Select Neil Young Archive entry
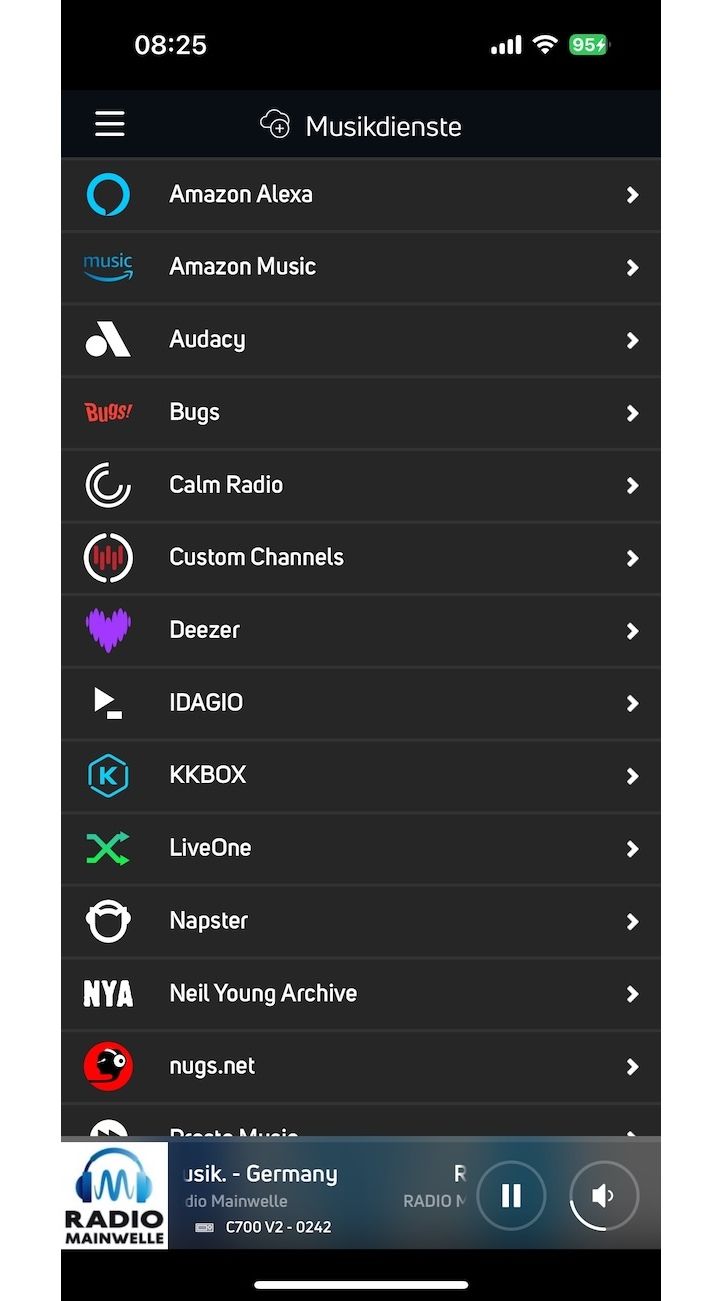 (x=361, y=994)
